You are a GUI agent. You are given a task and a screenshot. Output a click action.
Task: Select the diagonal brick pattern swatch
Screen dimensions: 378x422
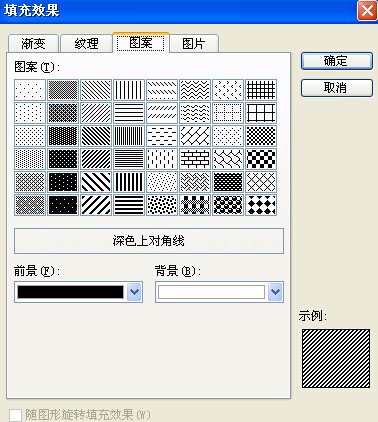(195, 136)
